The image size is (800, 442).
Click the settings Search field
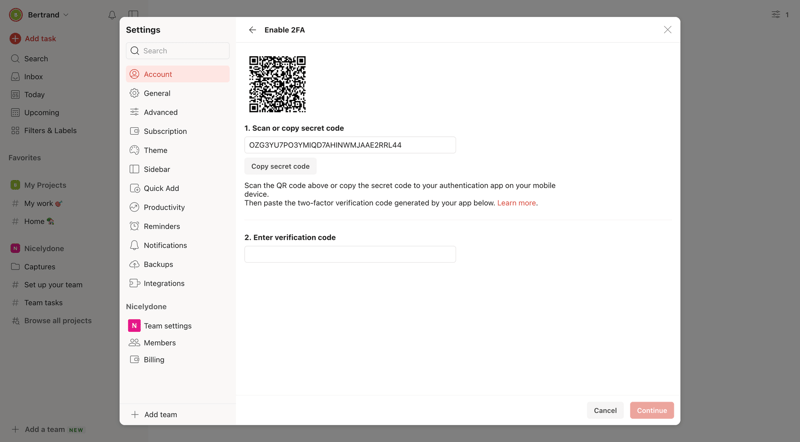[x=178, y=51]
